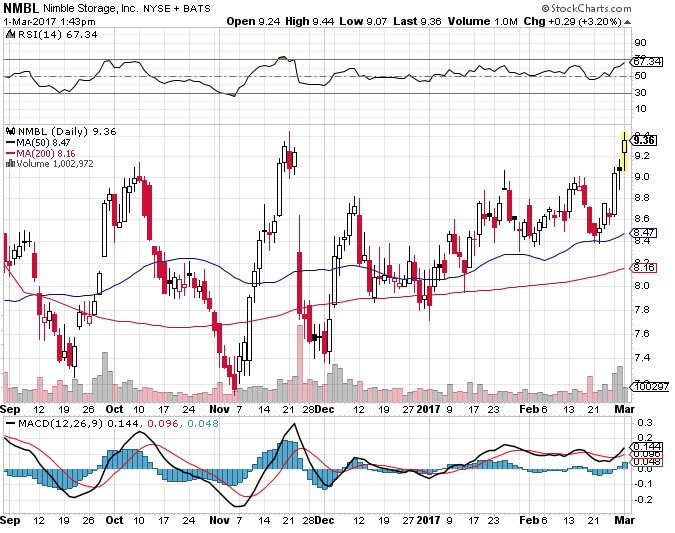Select the black MACD line swatch in legend

10,424
